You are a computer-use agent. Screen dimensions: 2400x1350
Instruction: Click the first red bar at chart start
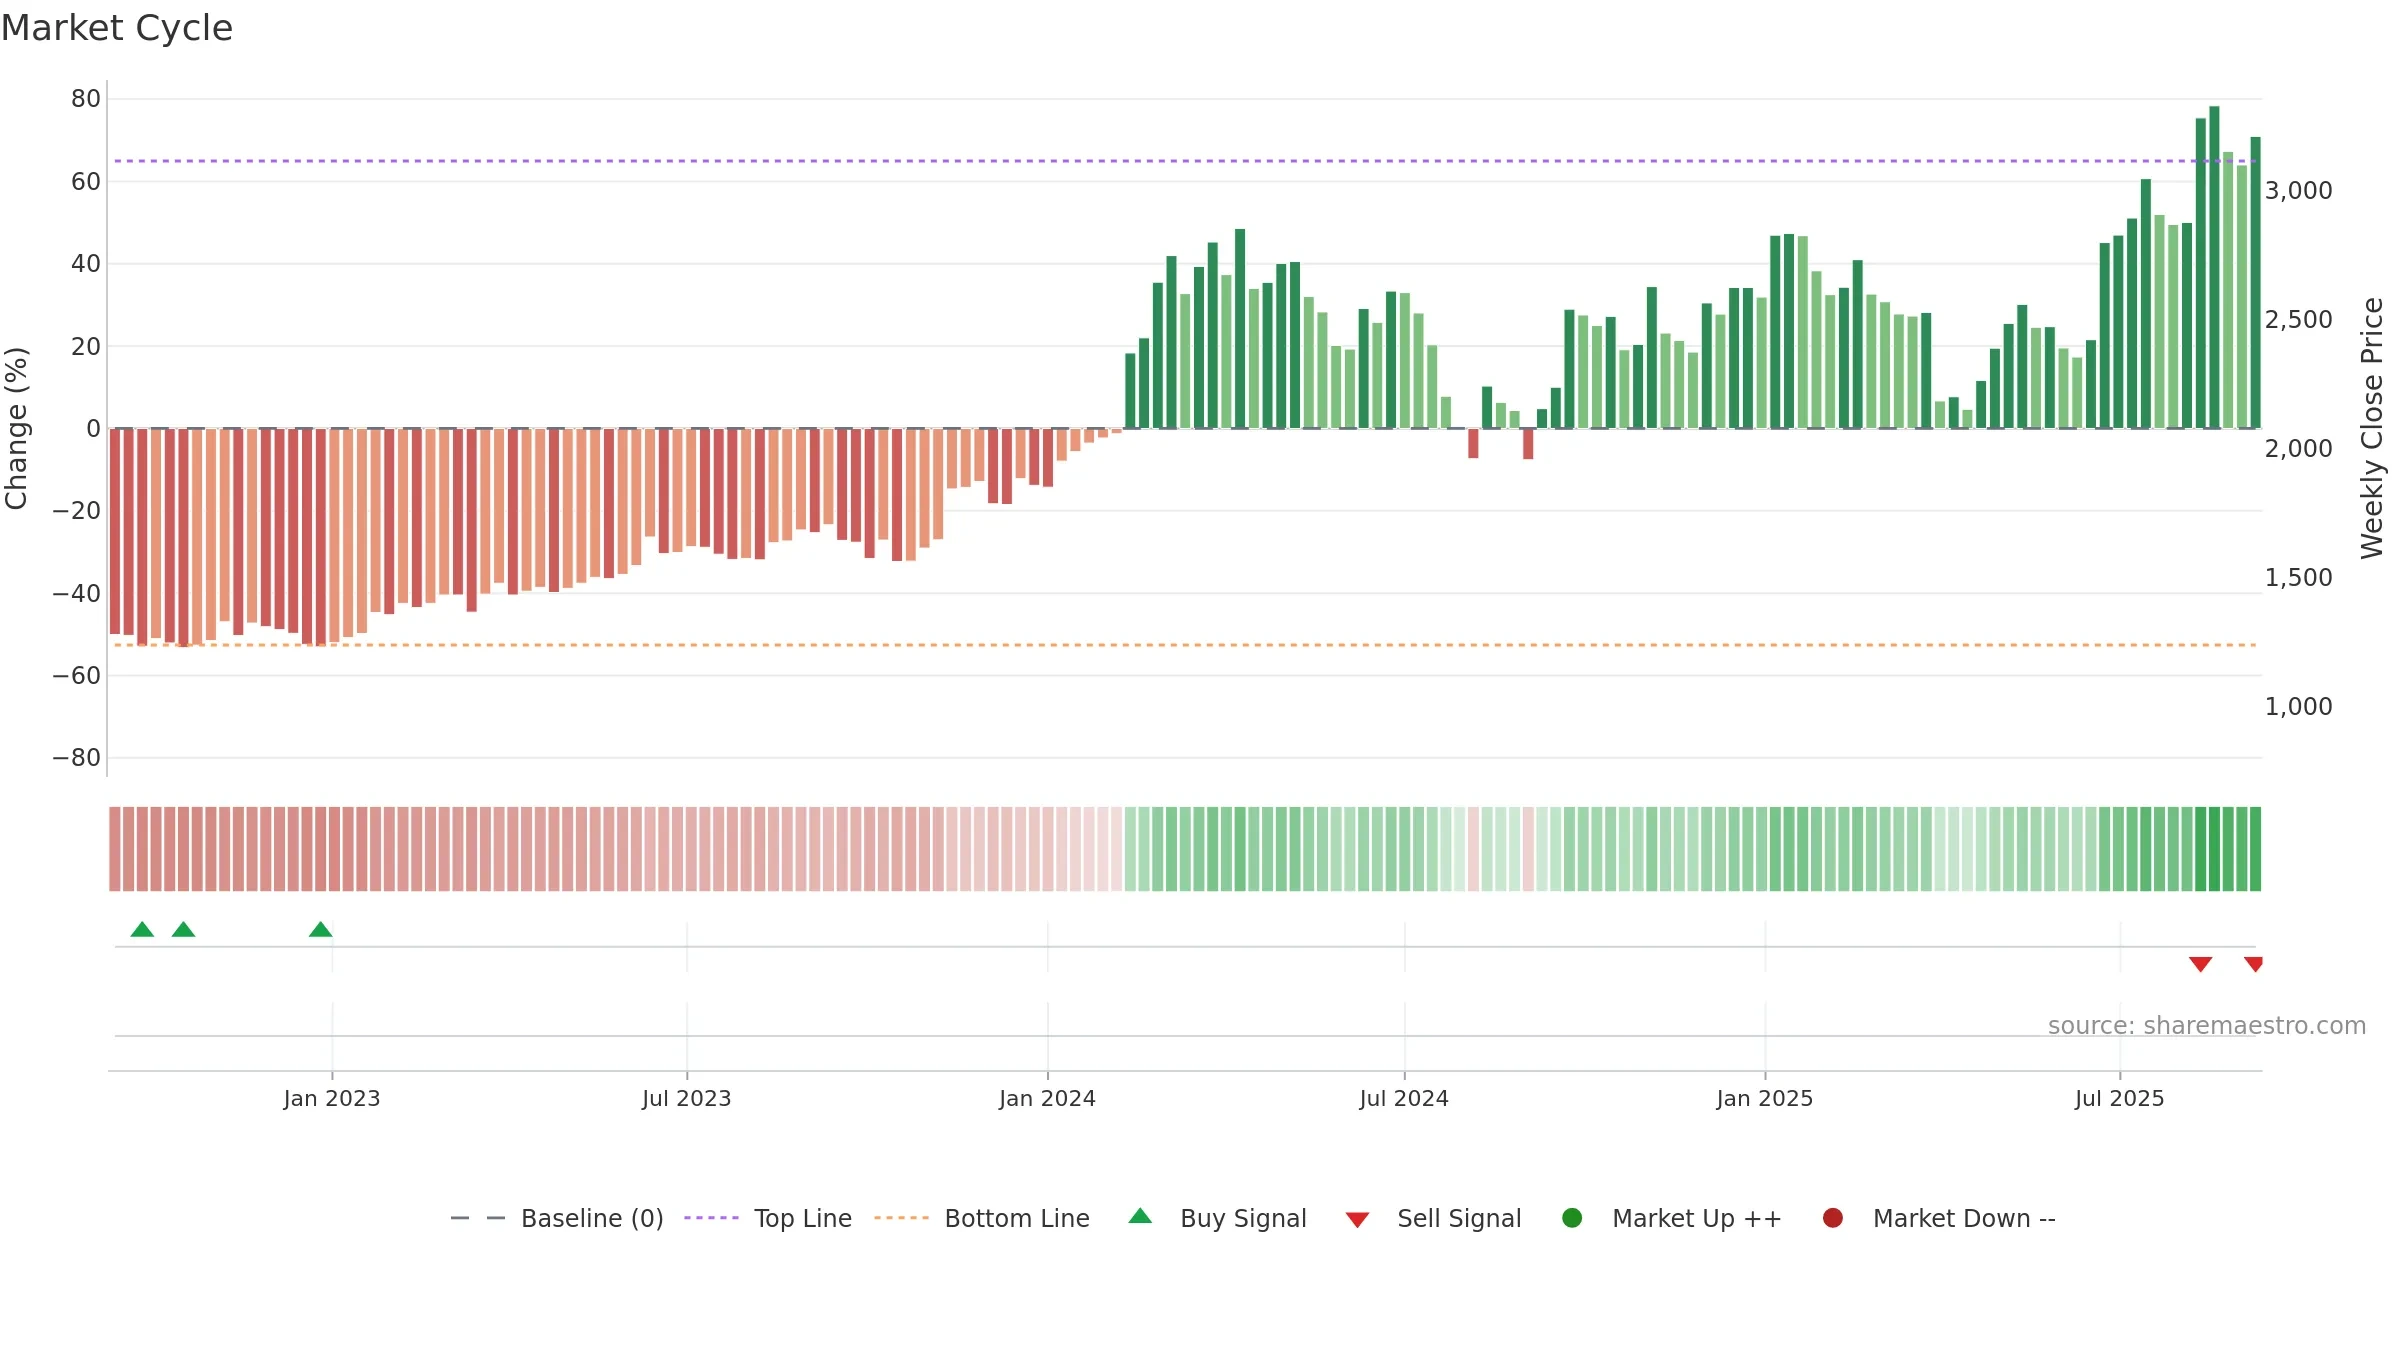point(115,531)
